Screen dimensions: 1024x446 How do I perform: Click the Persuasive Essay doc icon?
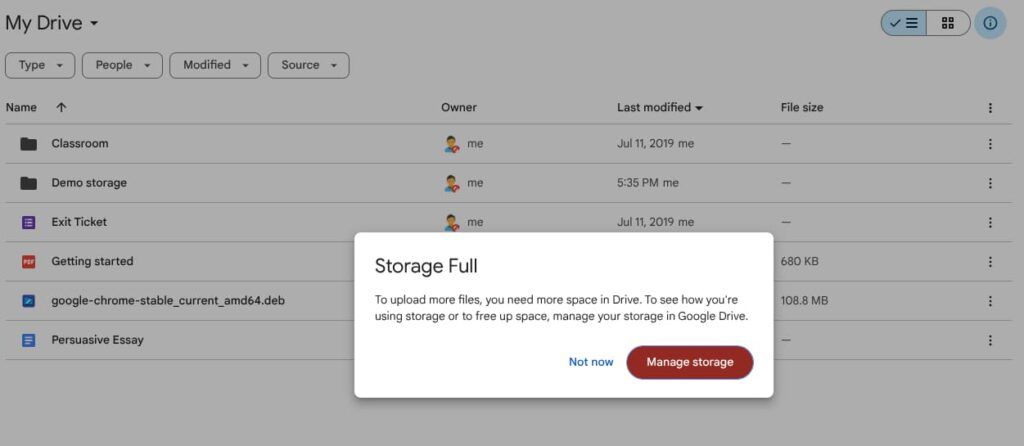click(x=28, y=340)
